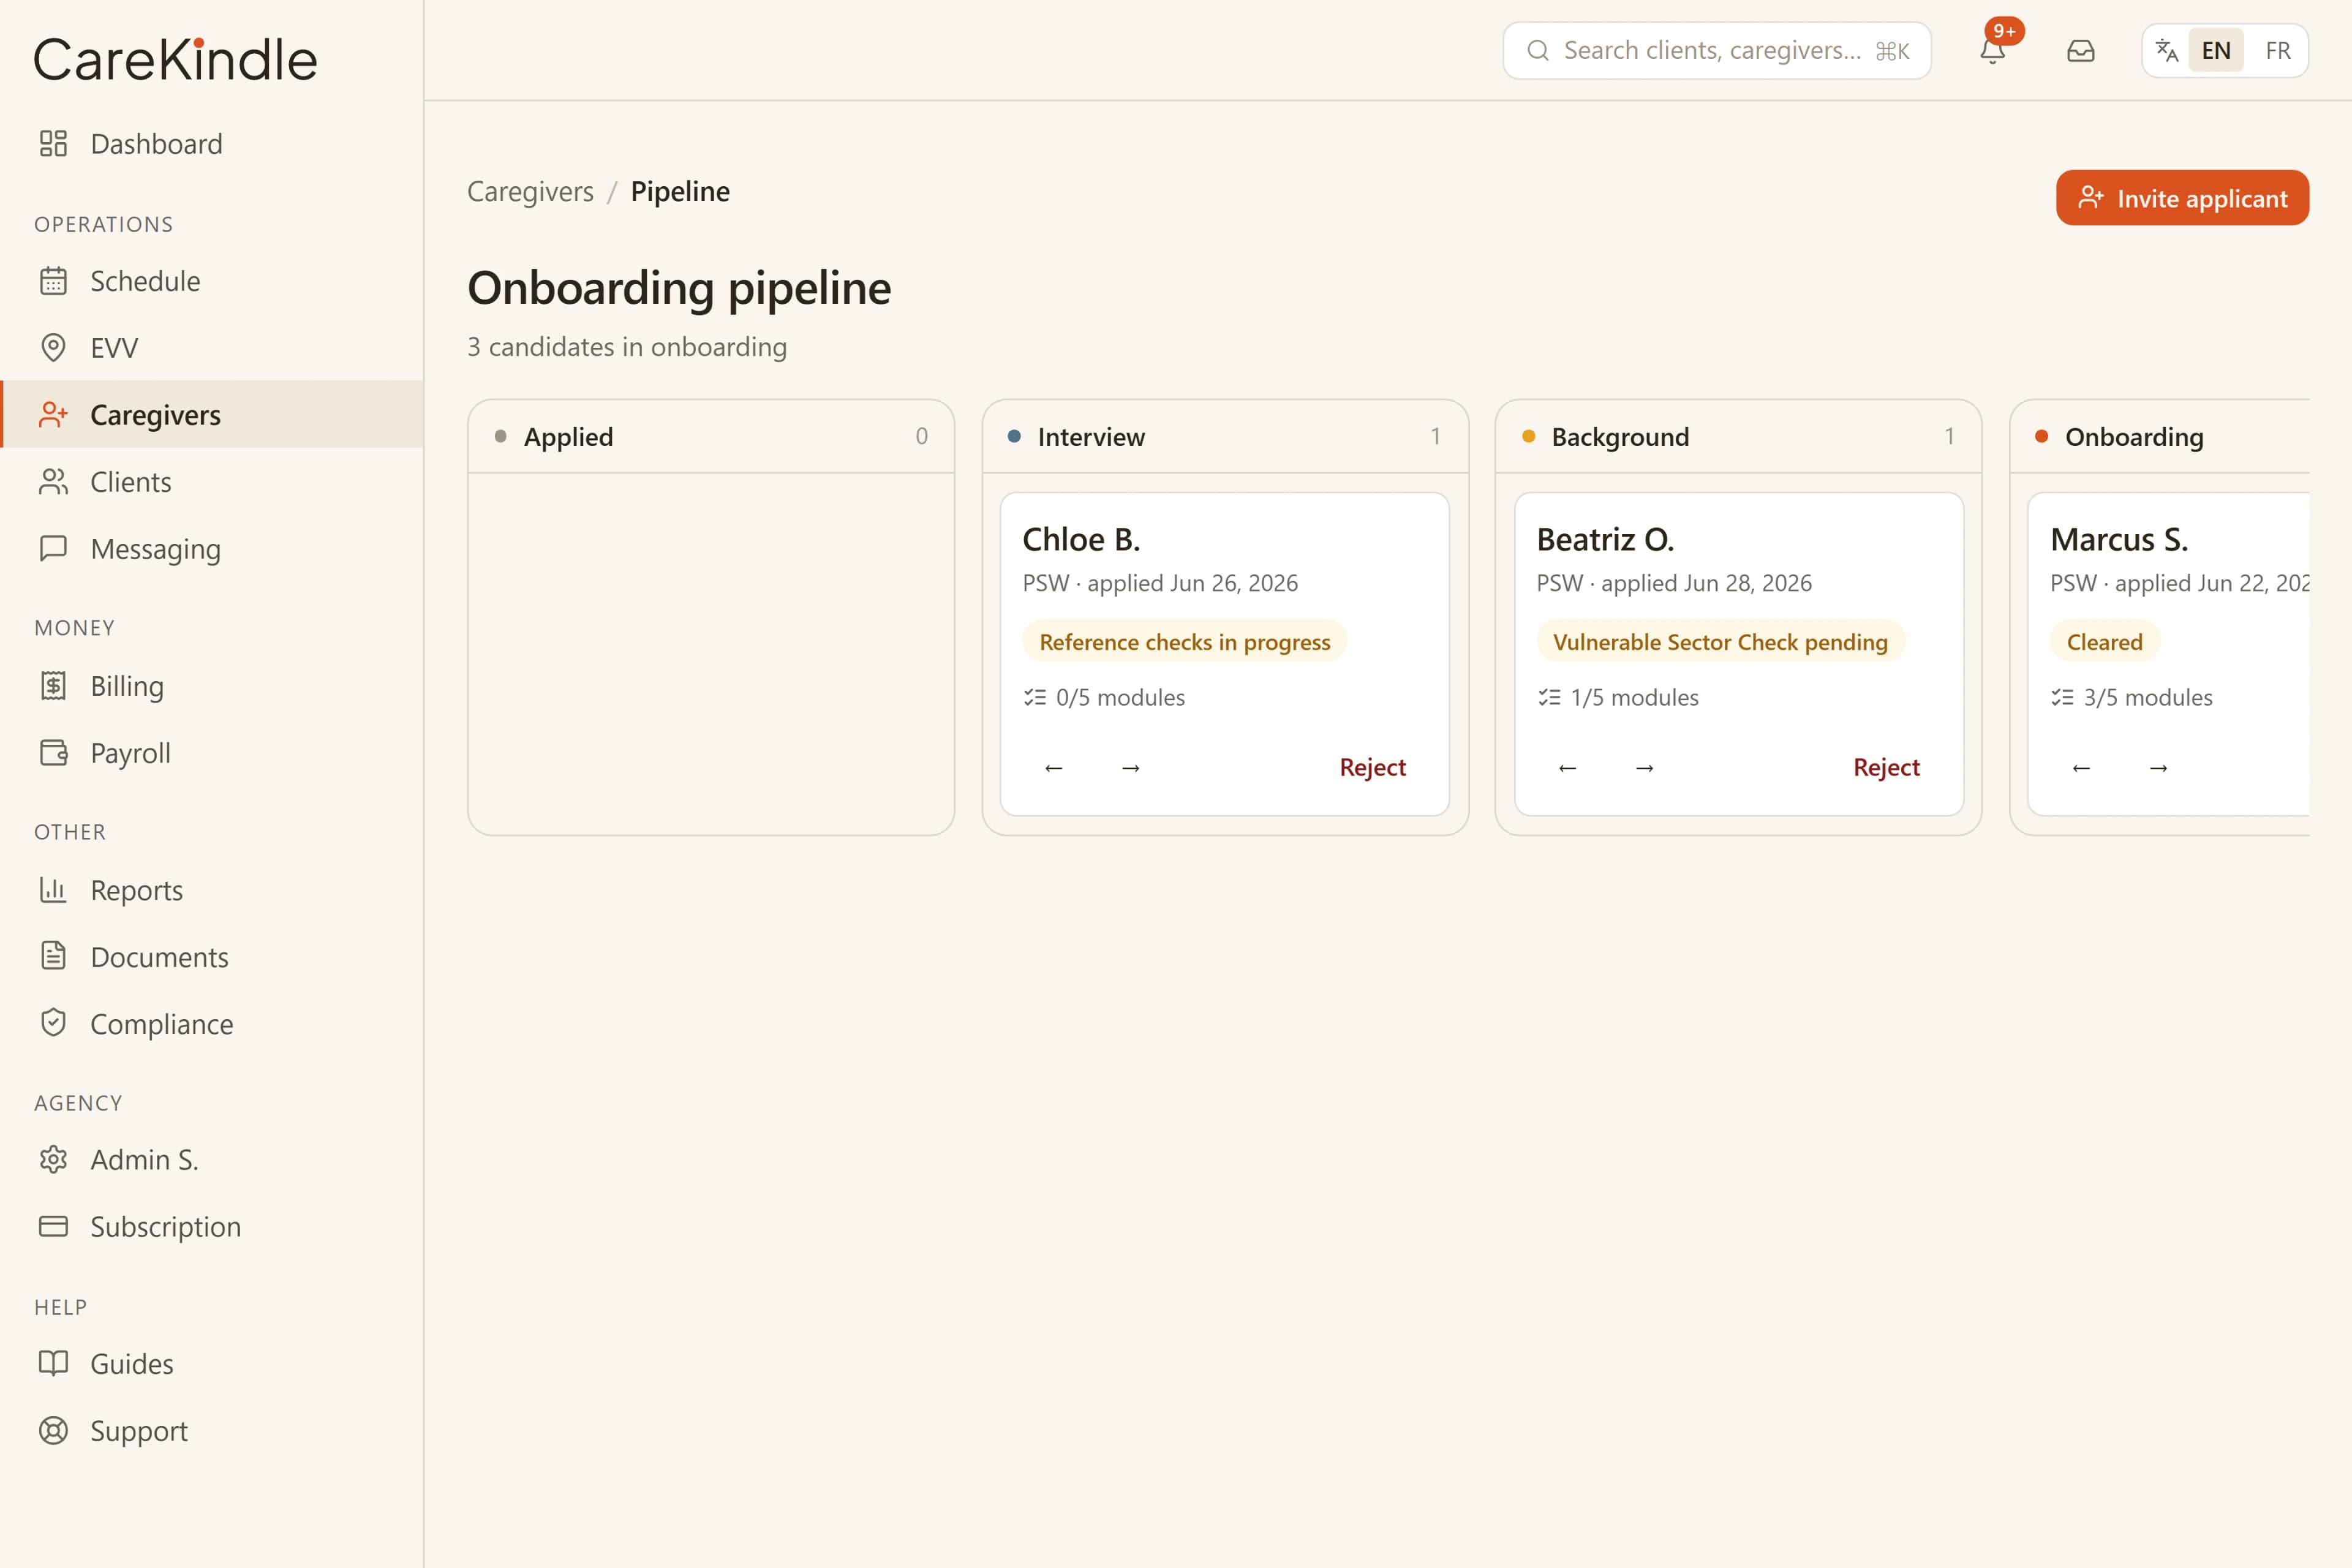The height and width of the screenshot is (1568, 2352).
Task: Move Chloe B. back with left arrow
Action: click(1053, 768)
